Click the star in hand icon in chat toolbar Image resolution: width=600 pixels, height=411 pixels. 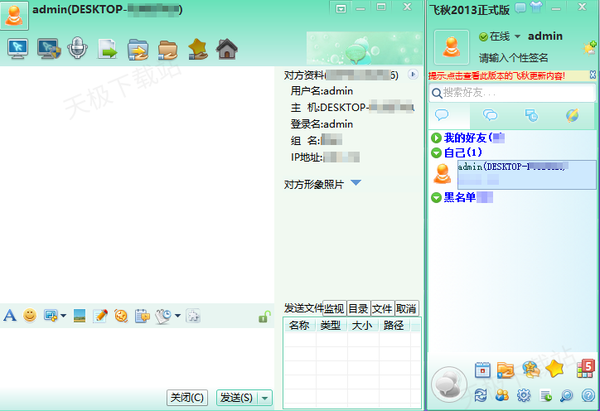click(x=198, y=49)
